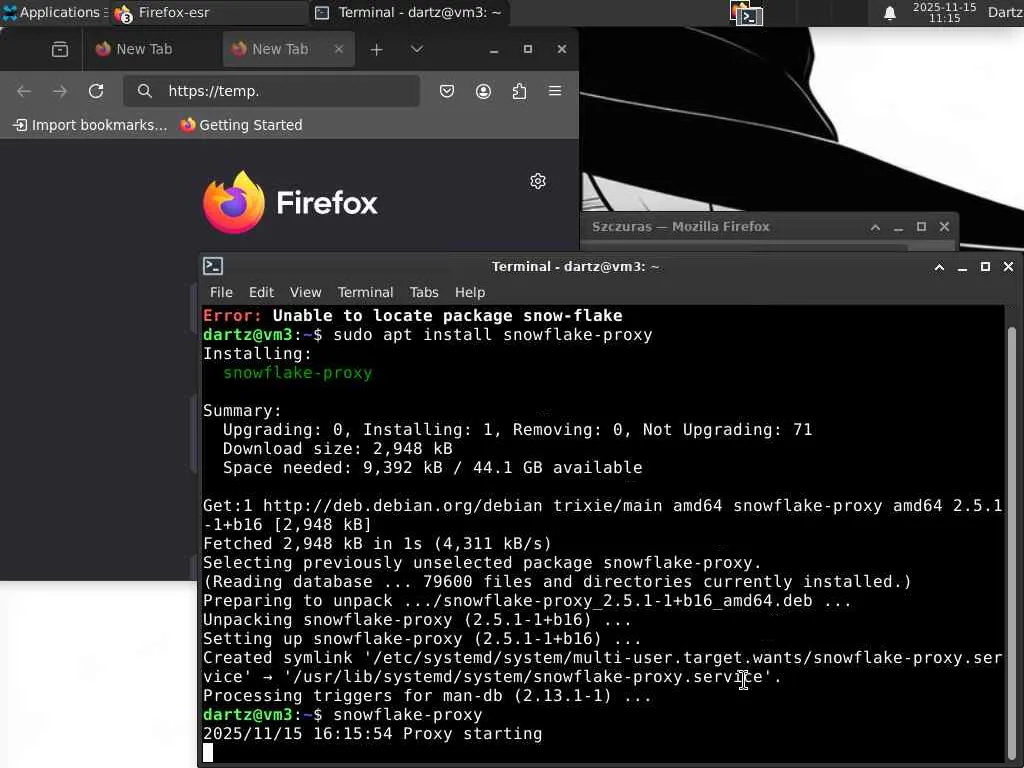Viewport: 1024px width, 768px height.
Task: Open the Pocket save icon
Action: point(447,91)
